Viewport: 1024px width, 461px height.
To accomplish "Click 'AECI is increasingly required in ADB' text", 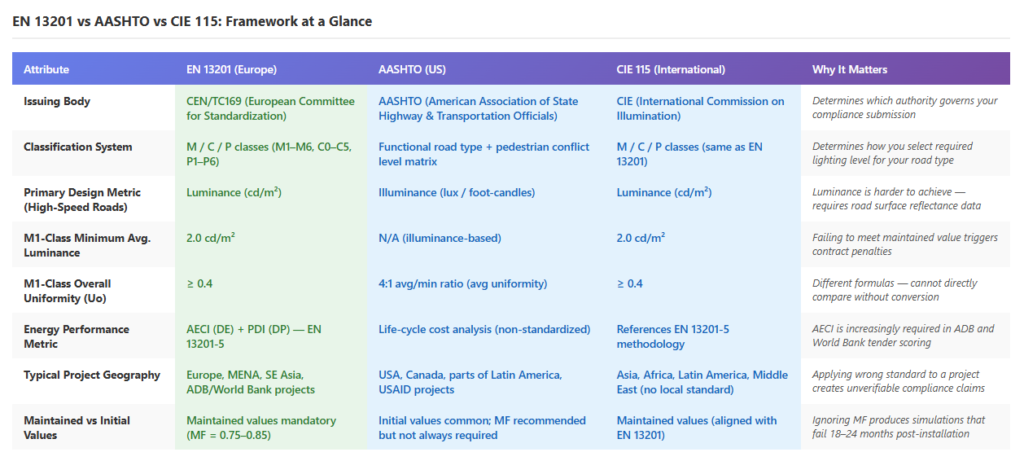I will point(904,336).
